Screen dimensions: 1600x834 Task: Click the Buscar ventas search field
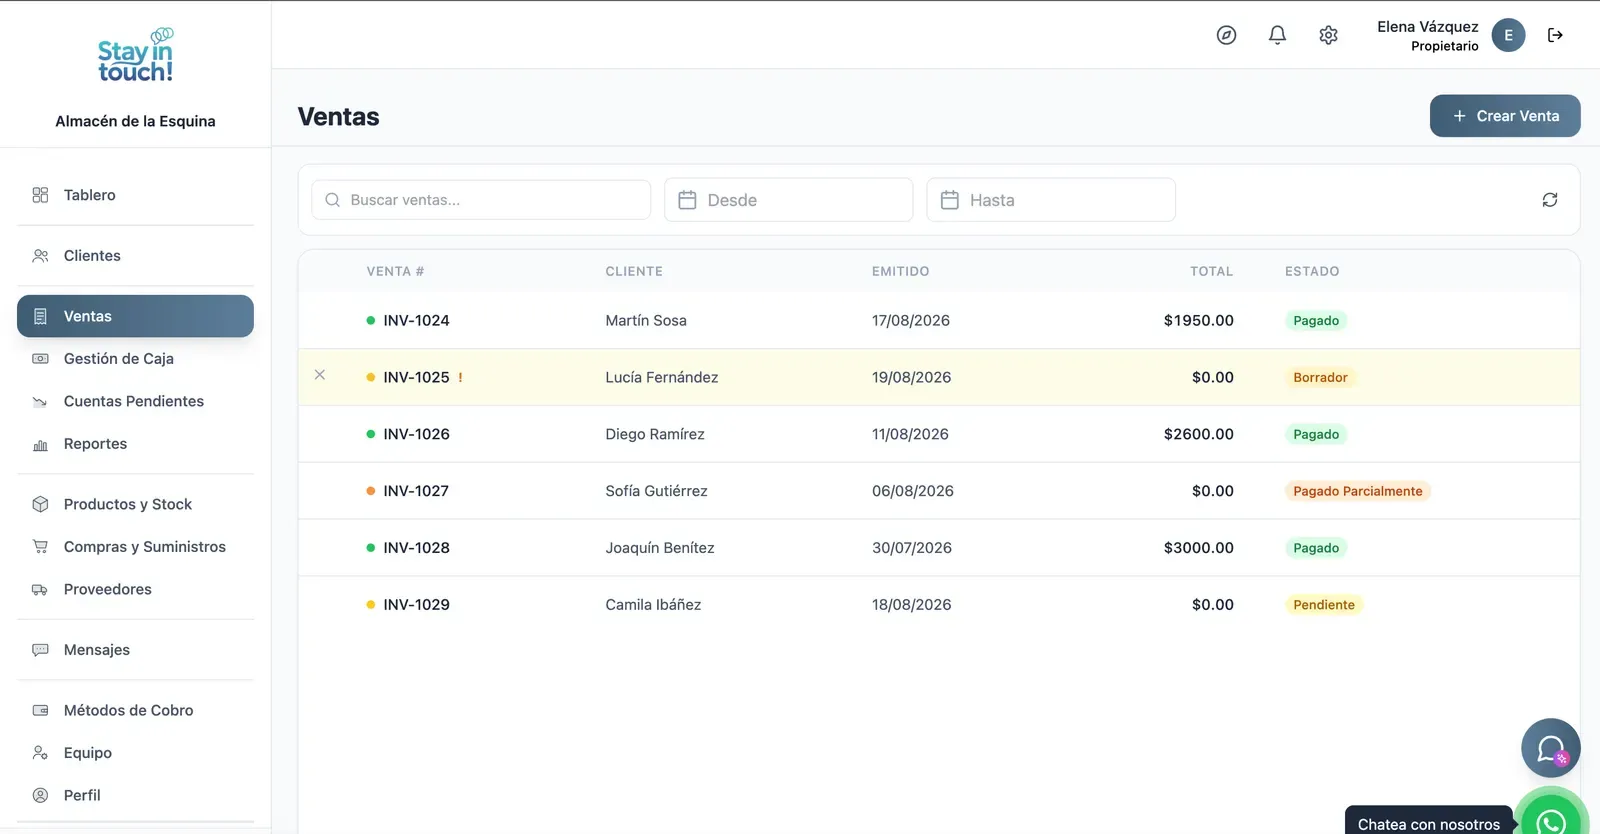(x=481, y=200)
